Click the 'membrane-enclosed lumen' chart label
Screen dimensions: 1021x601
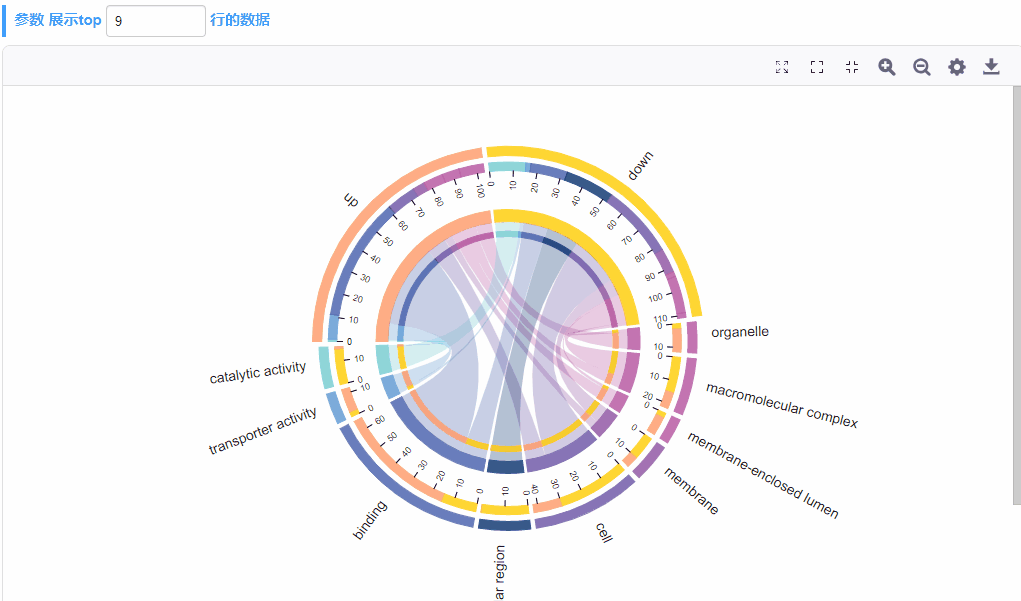pos(763,475)
